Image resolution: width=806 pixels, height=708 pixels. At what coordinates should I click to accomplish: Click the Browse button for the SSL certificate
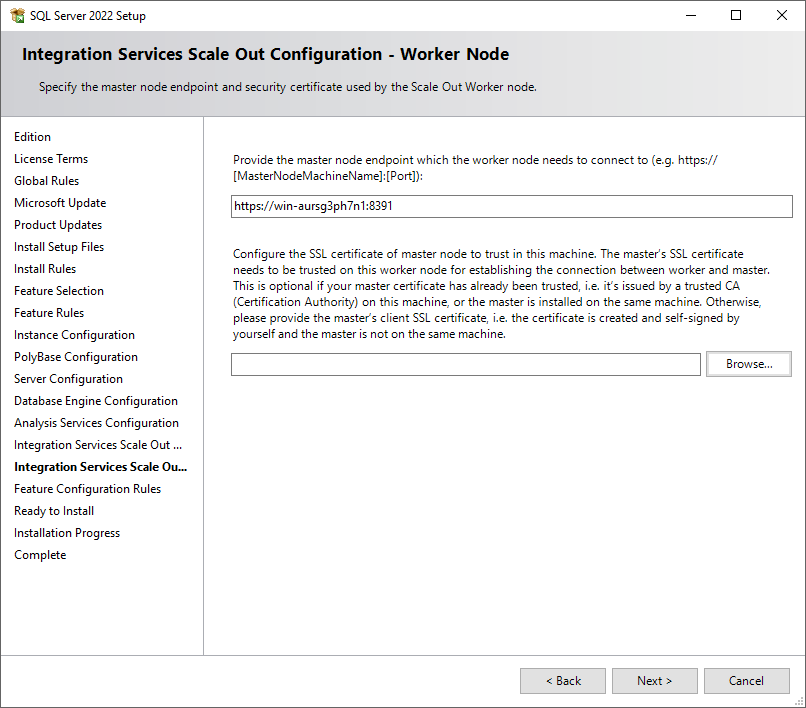tap(748, 364)
